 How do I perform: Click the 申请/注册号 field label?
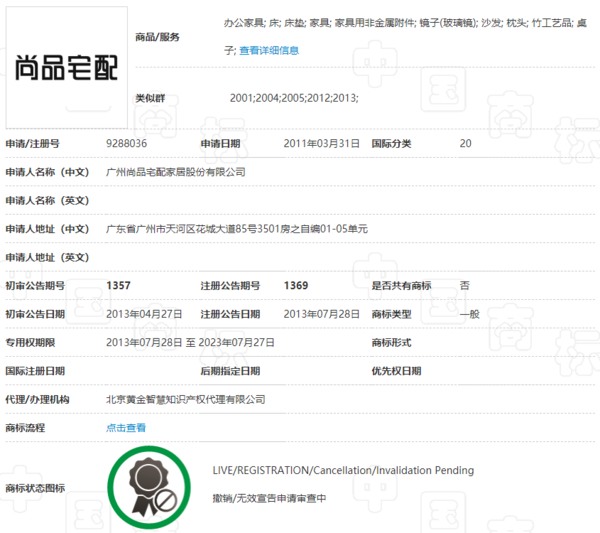(33, 143)
